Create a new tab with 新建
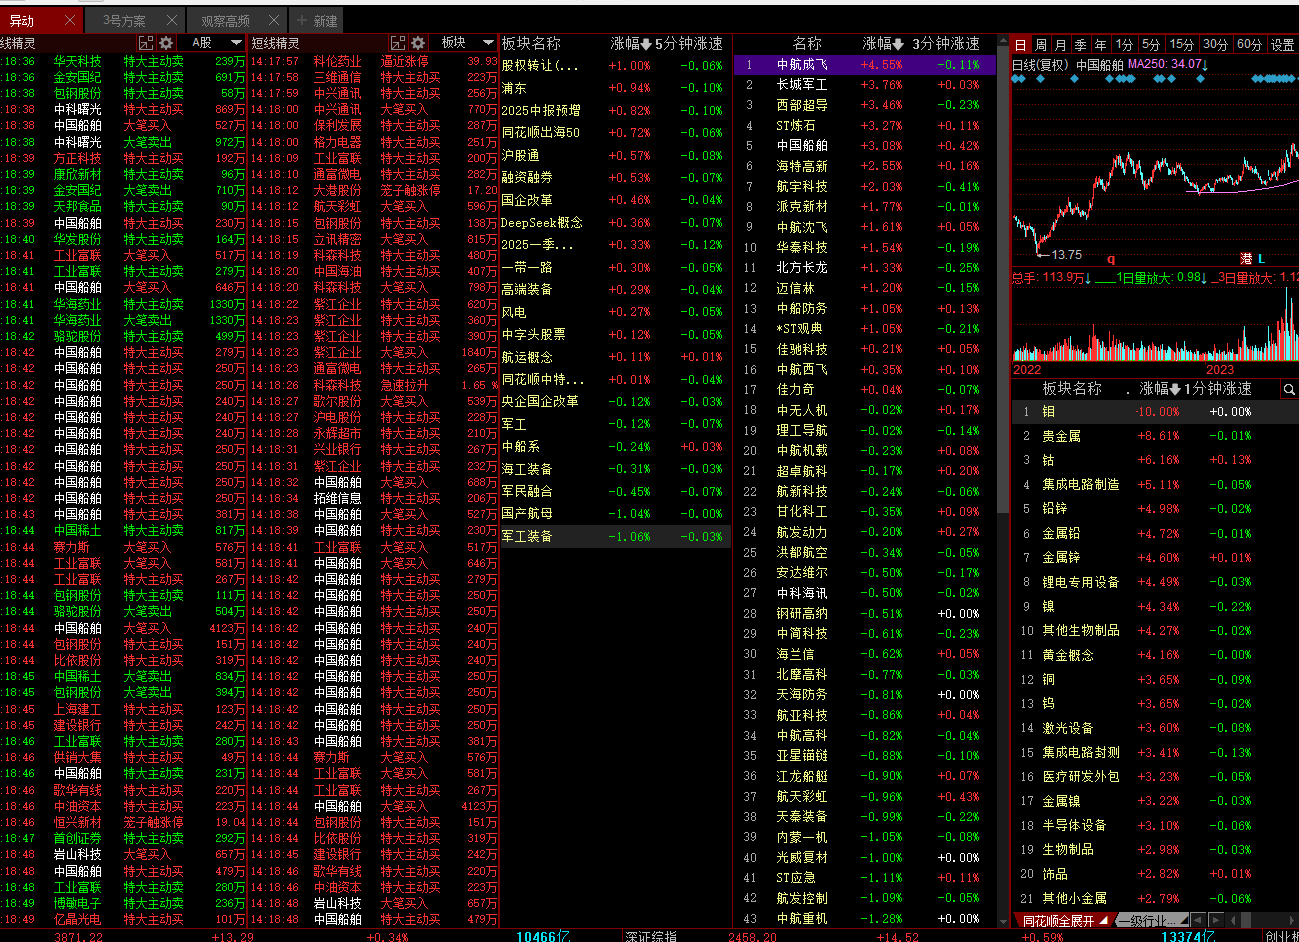The width and height of the screenshot is (1299, 942). pos(318,20)
